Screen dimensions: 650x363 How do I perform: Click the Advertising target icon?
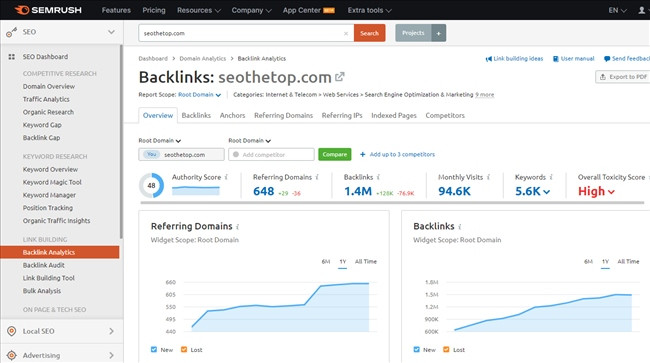(x=12, y=355)
